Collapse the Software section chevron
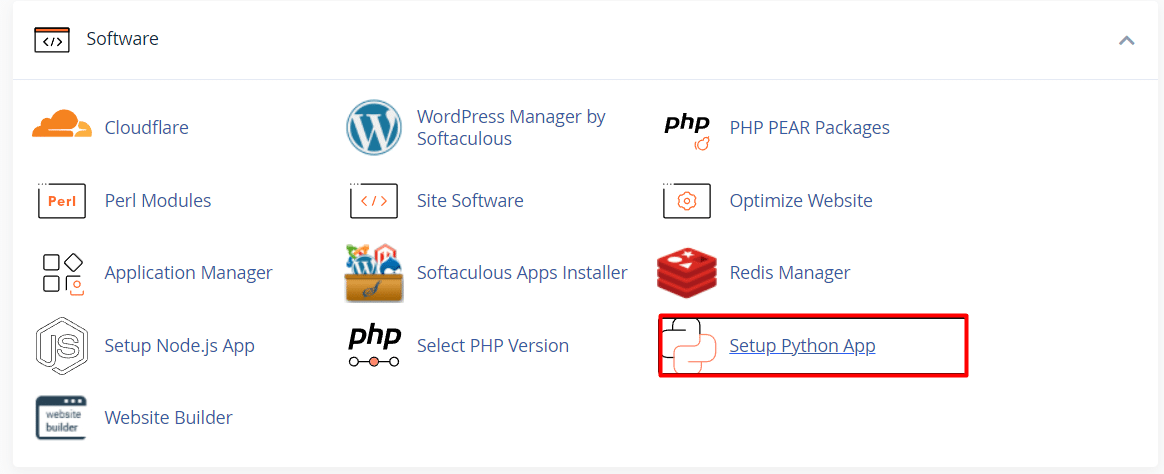Viewport: 1164px width, 474px height. click(1126, 40)
